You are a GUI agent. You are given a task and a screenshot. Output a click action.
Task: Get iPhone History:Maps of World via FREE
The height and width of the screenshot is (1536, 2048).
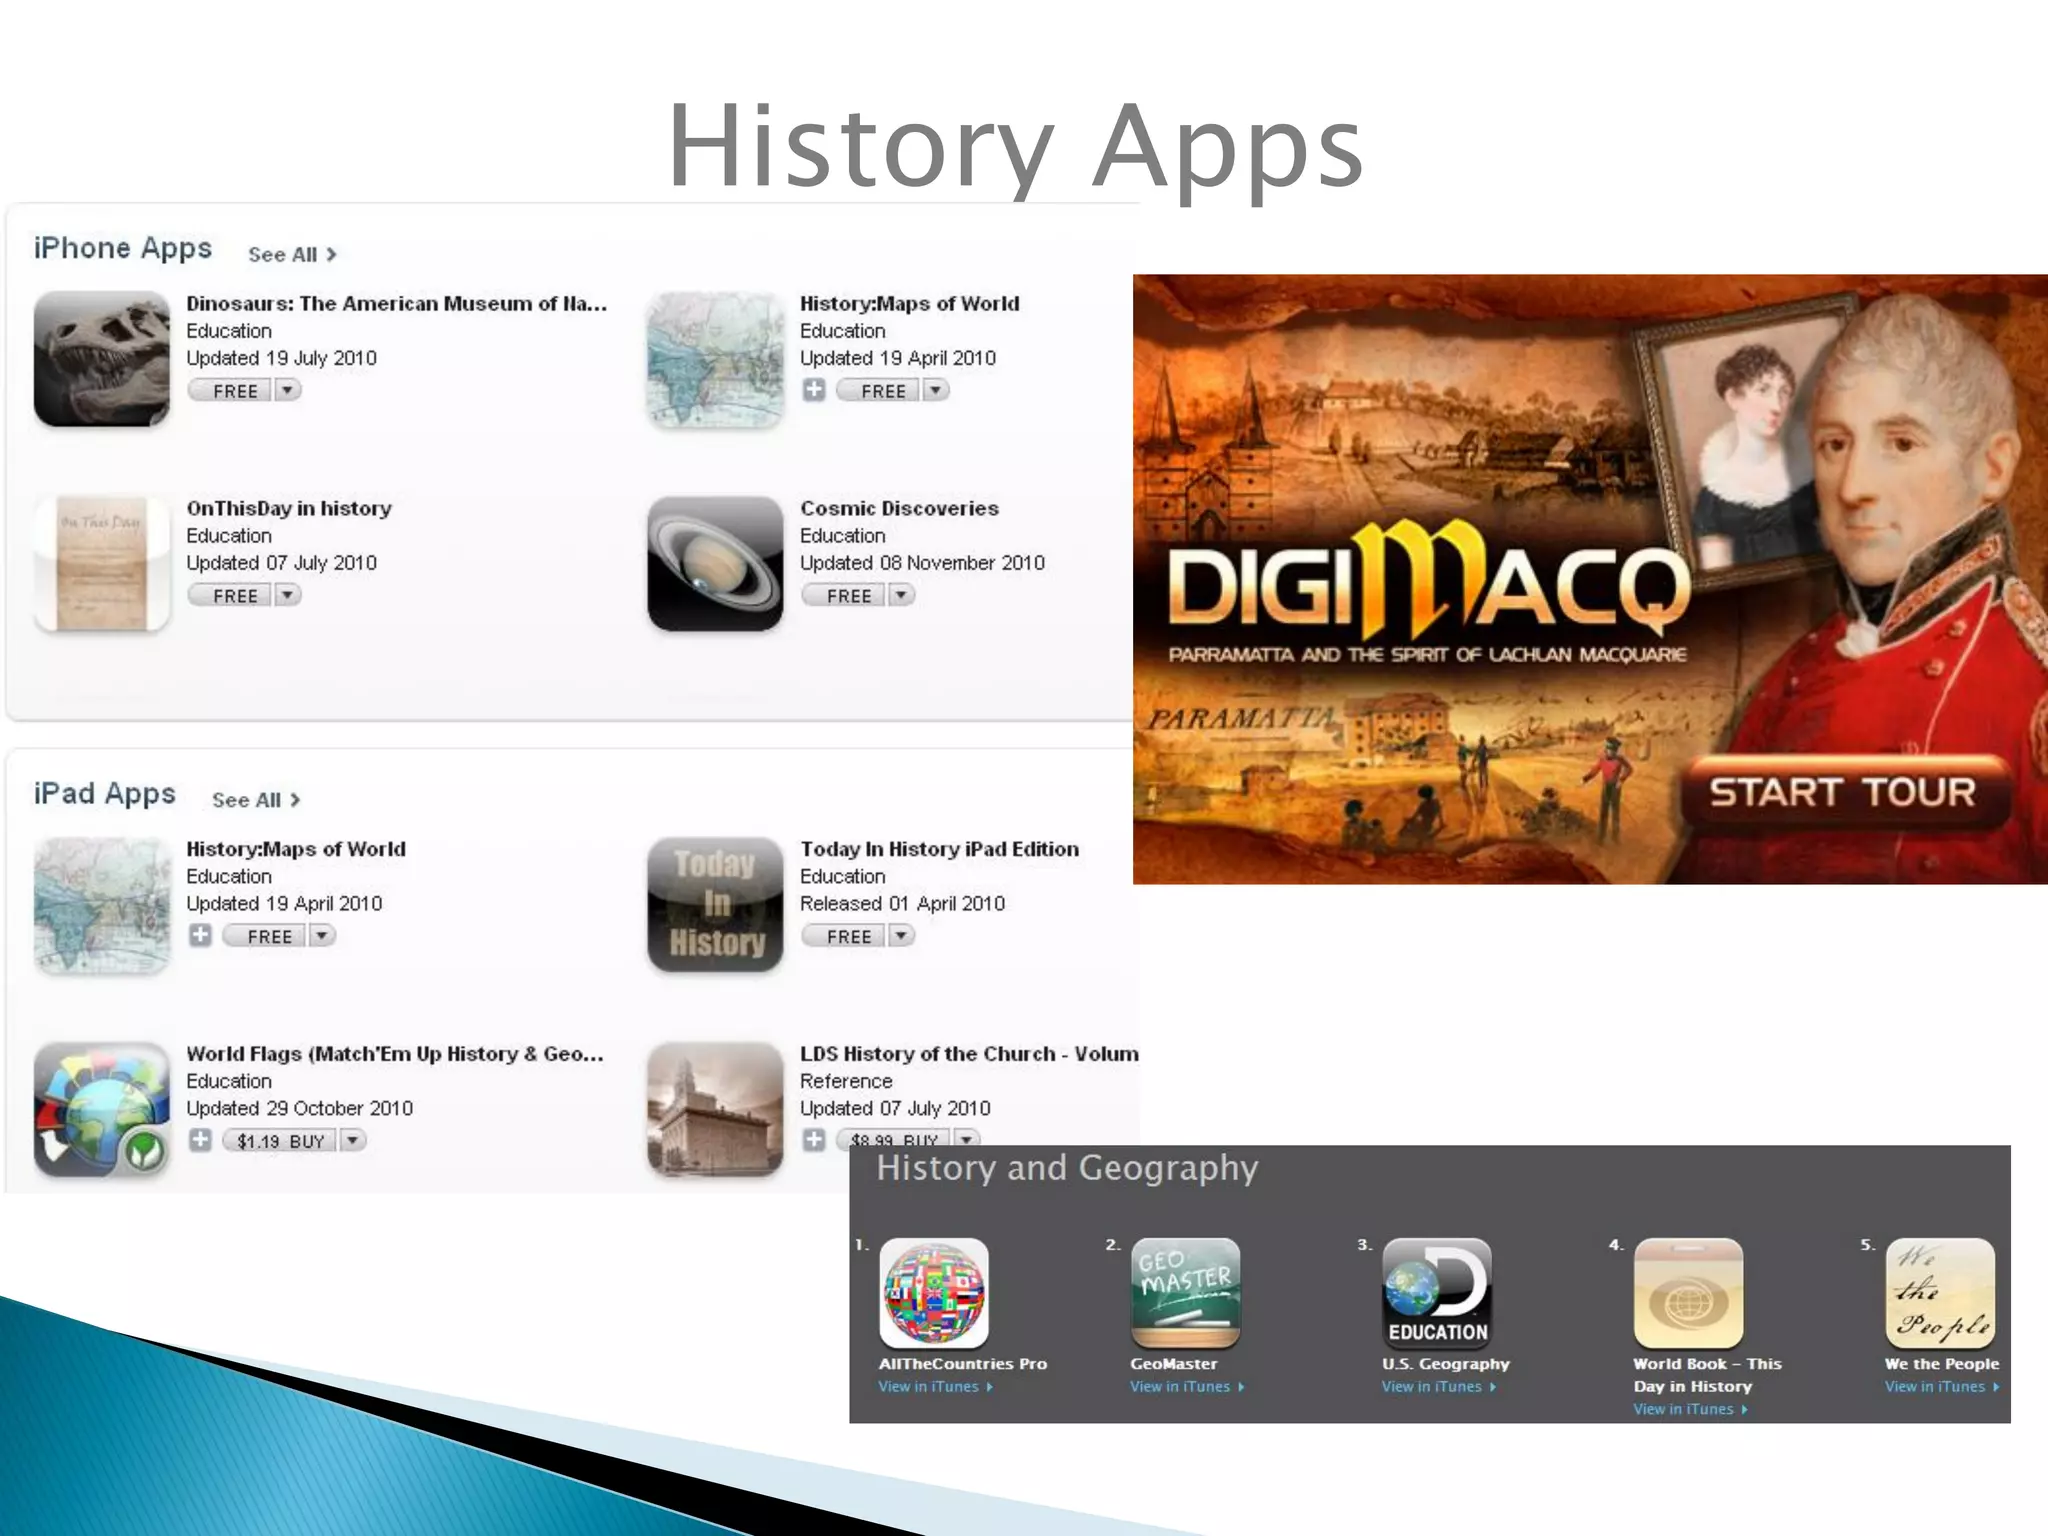879,390
